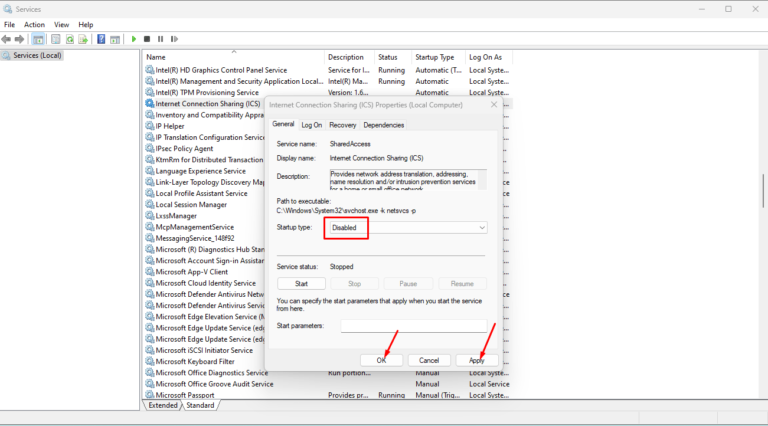
Task: Click the gear icon beside McpManagementService
Action: point(149,227)
